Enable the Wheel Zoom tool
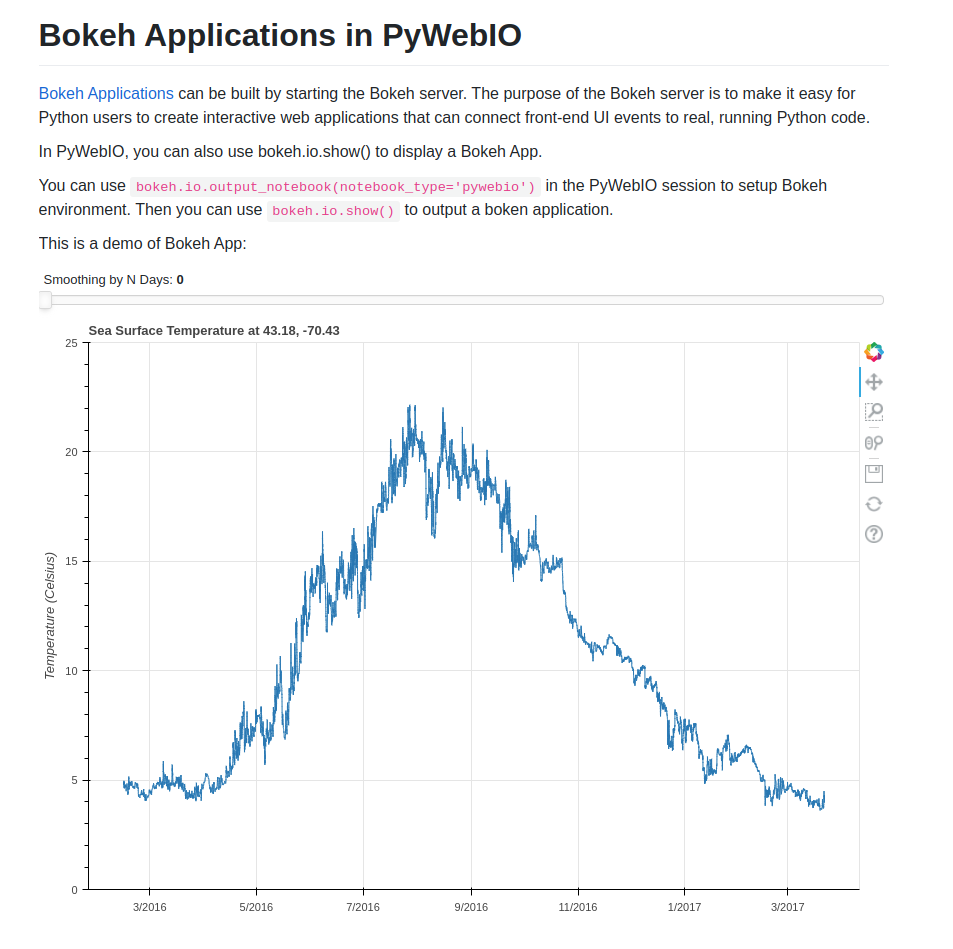Screen dimensions: 953x949 (x=873, y=442)
